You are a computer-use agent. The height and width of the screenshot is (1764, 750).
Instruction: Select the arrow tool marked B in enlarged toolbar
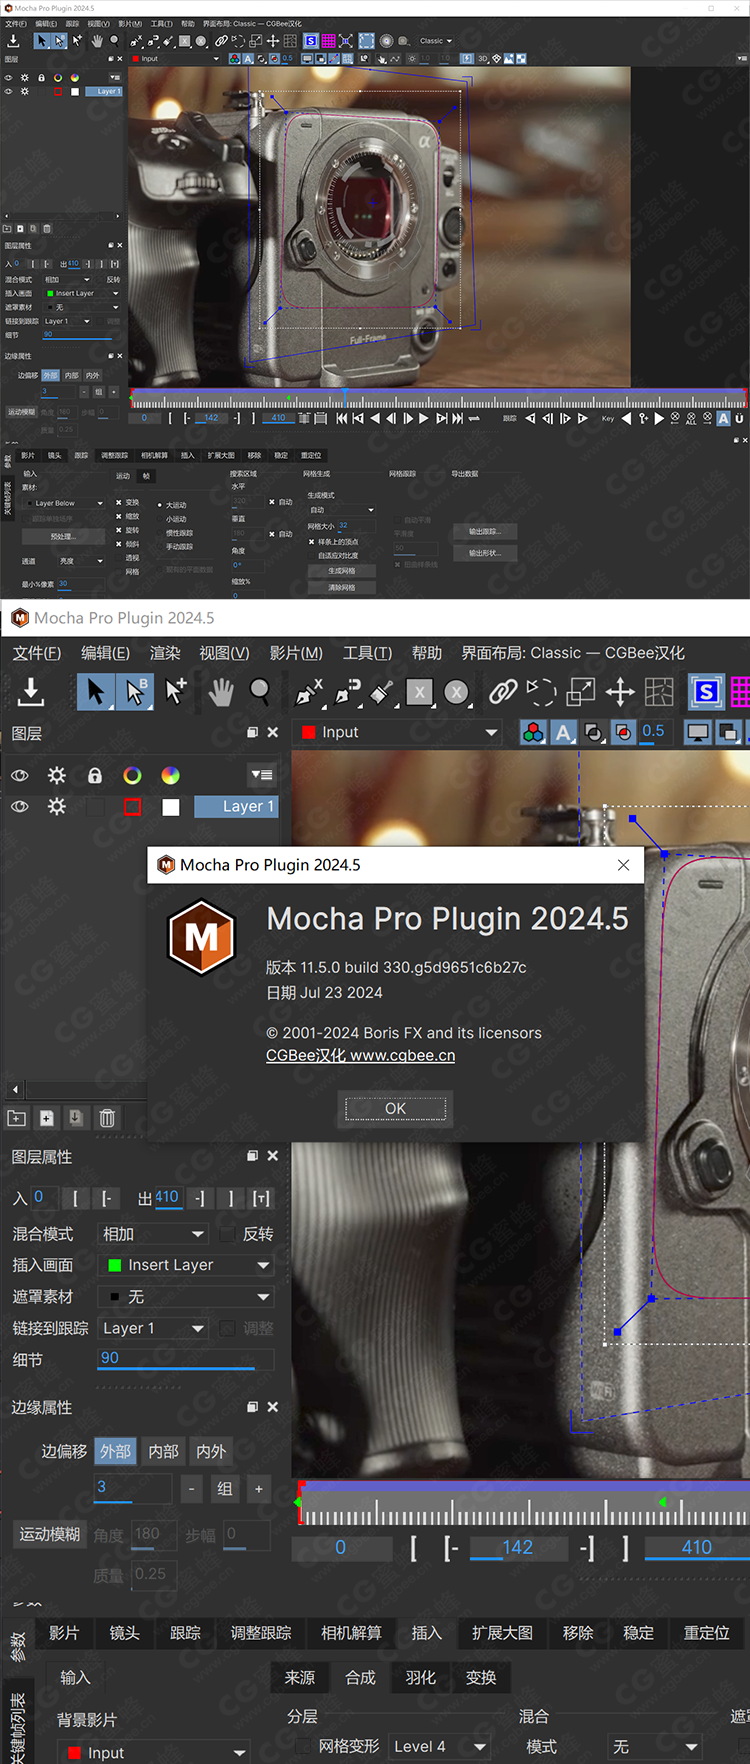click(134, 691)
